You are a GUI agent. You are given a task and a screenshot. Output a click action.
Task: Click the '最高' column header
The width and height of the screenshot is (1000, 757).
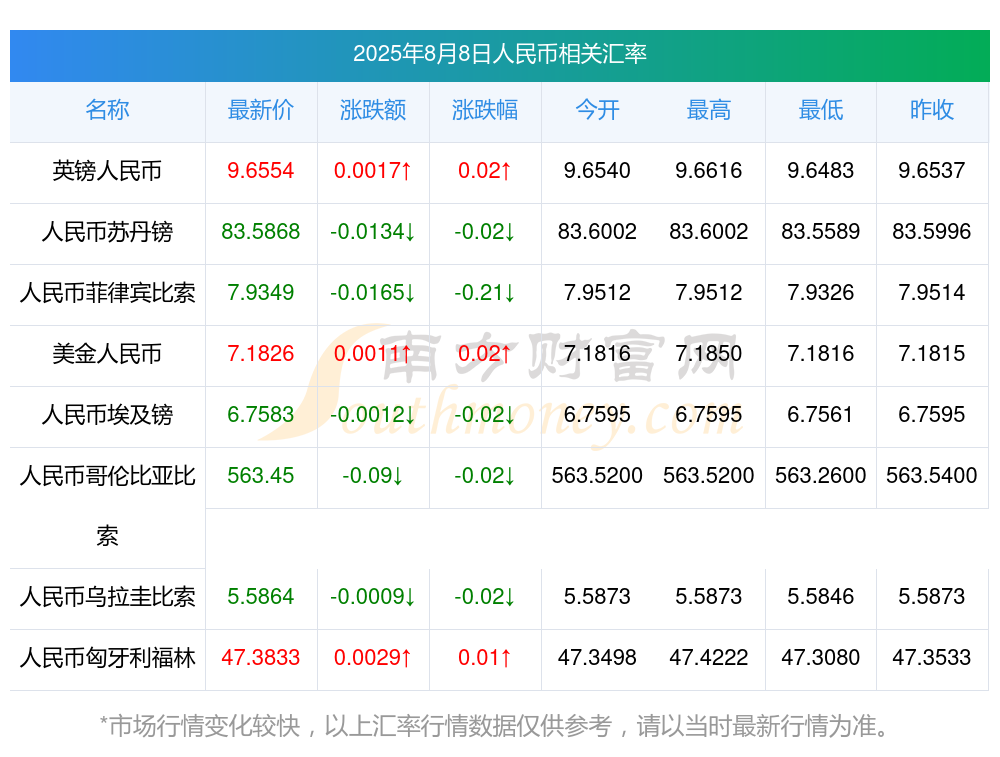(709, 110)
